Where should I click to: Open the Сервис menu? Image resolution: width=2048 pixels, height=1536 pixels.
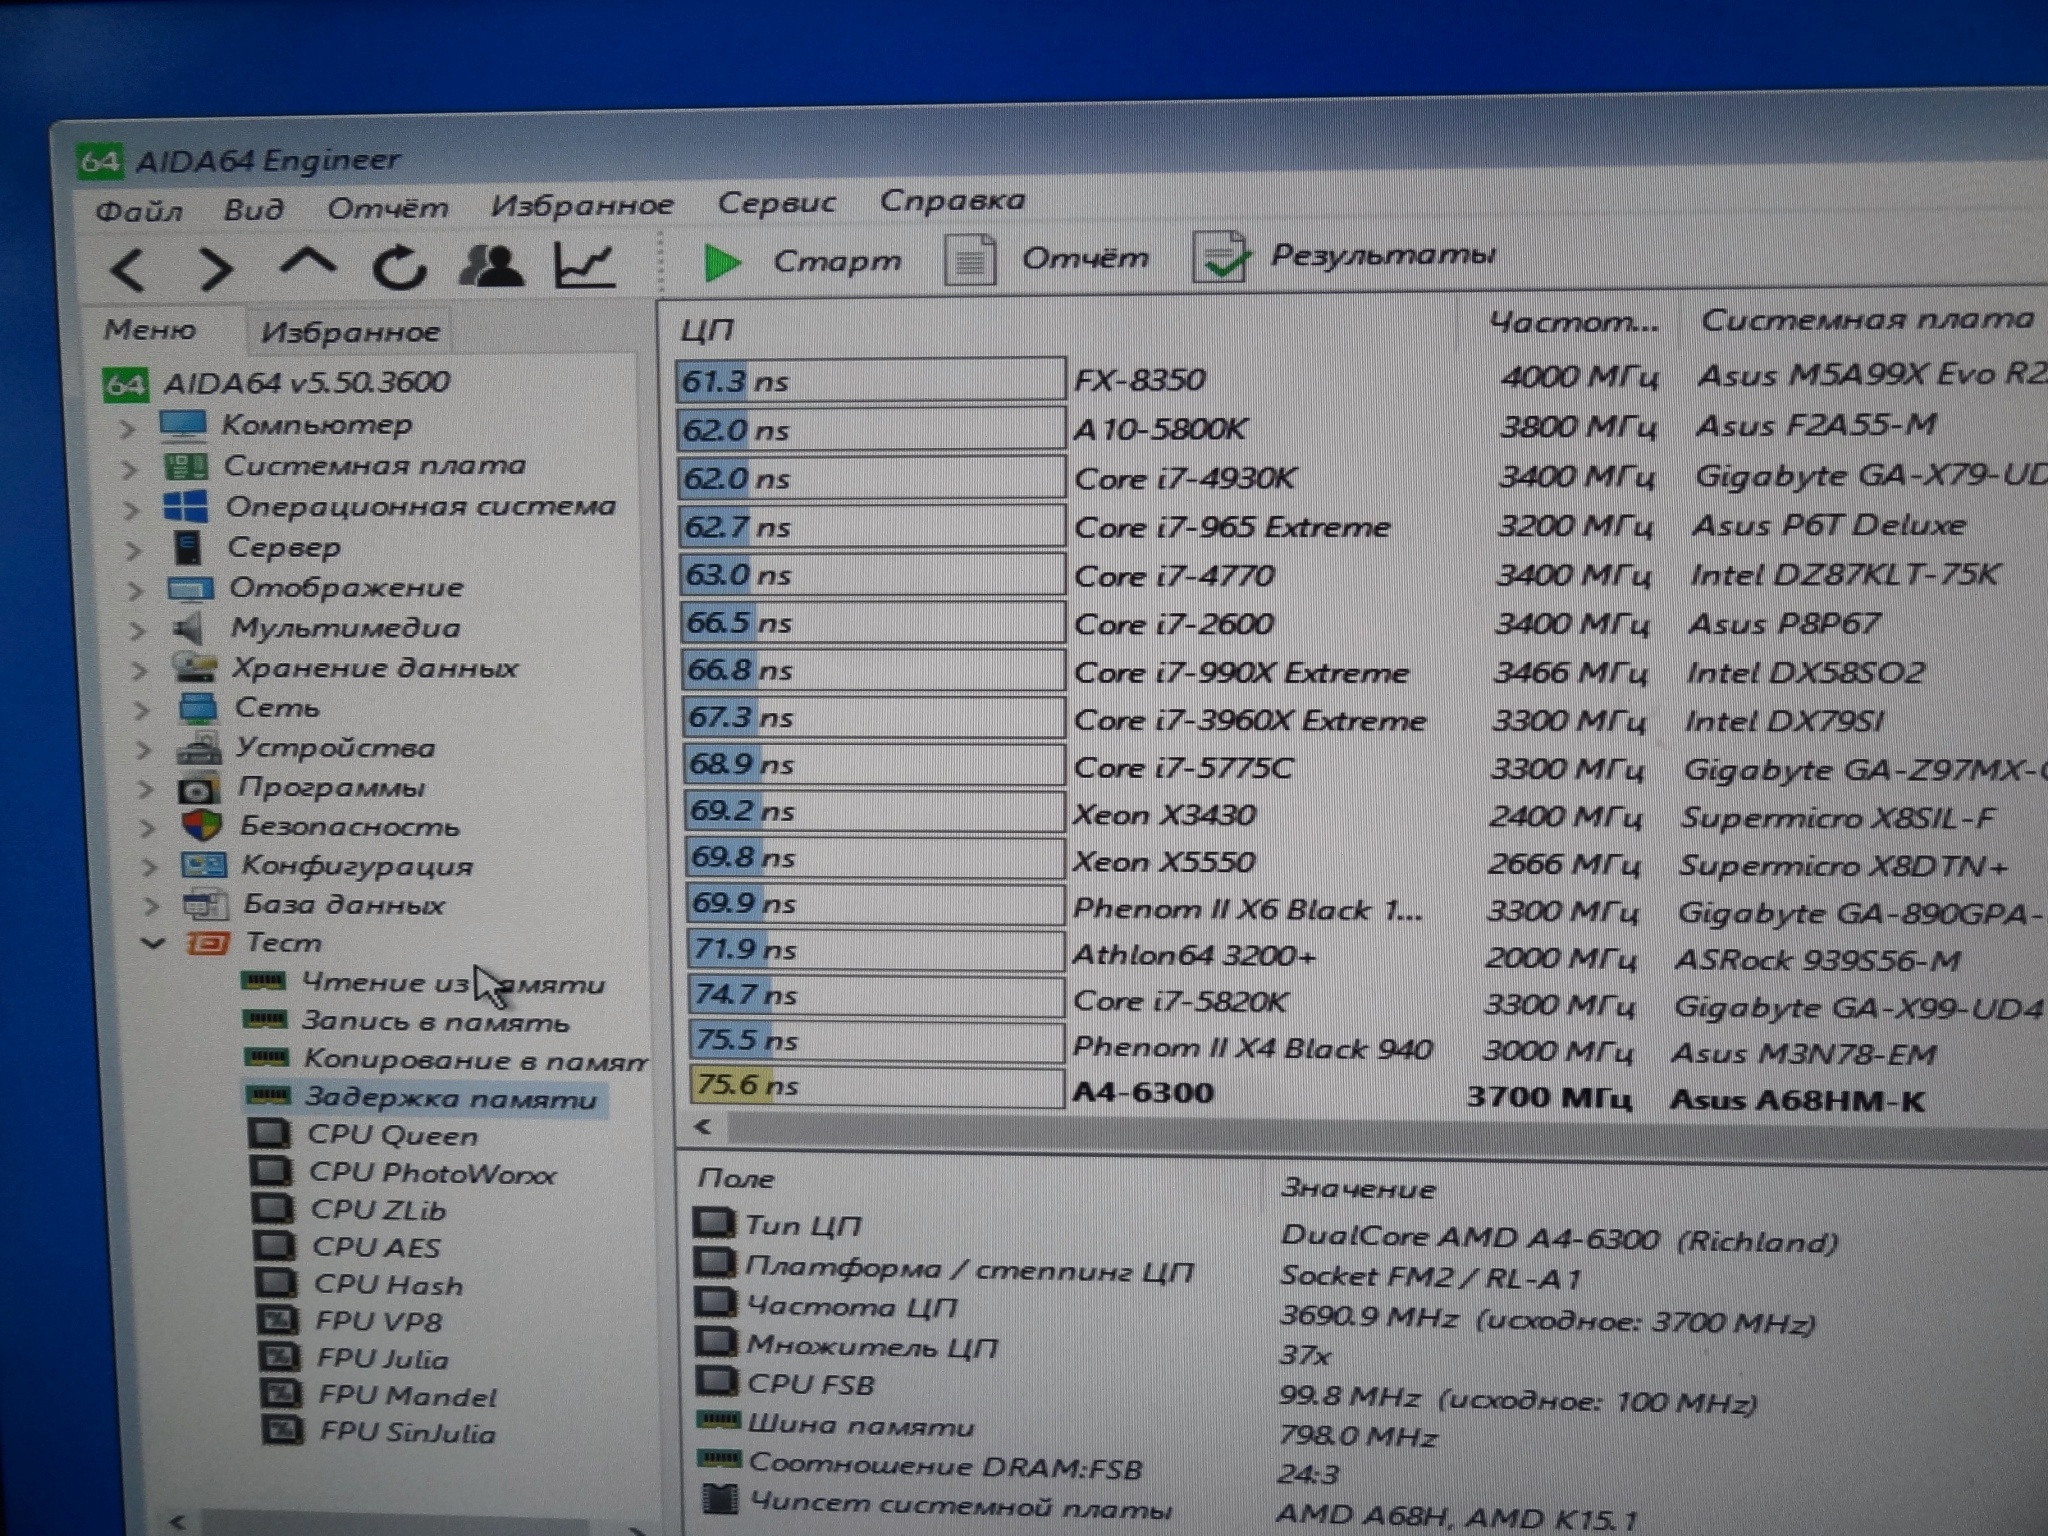pos(776,202)
